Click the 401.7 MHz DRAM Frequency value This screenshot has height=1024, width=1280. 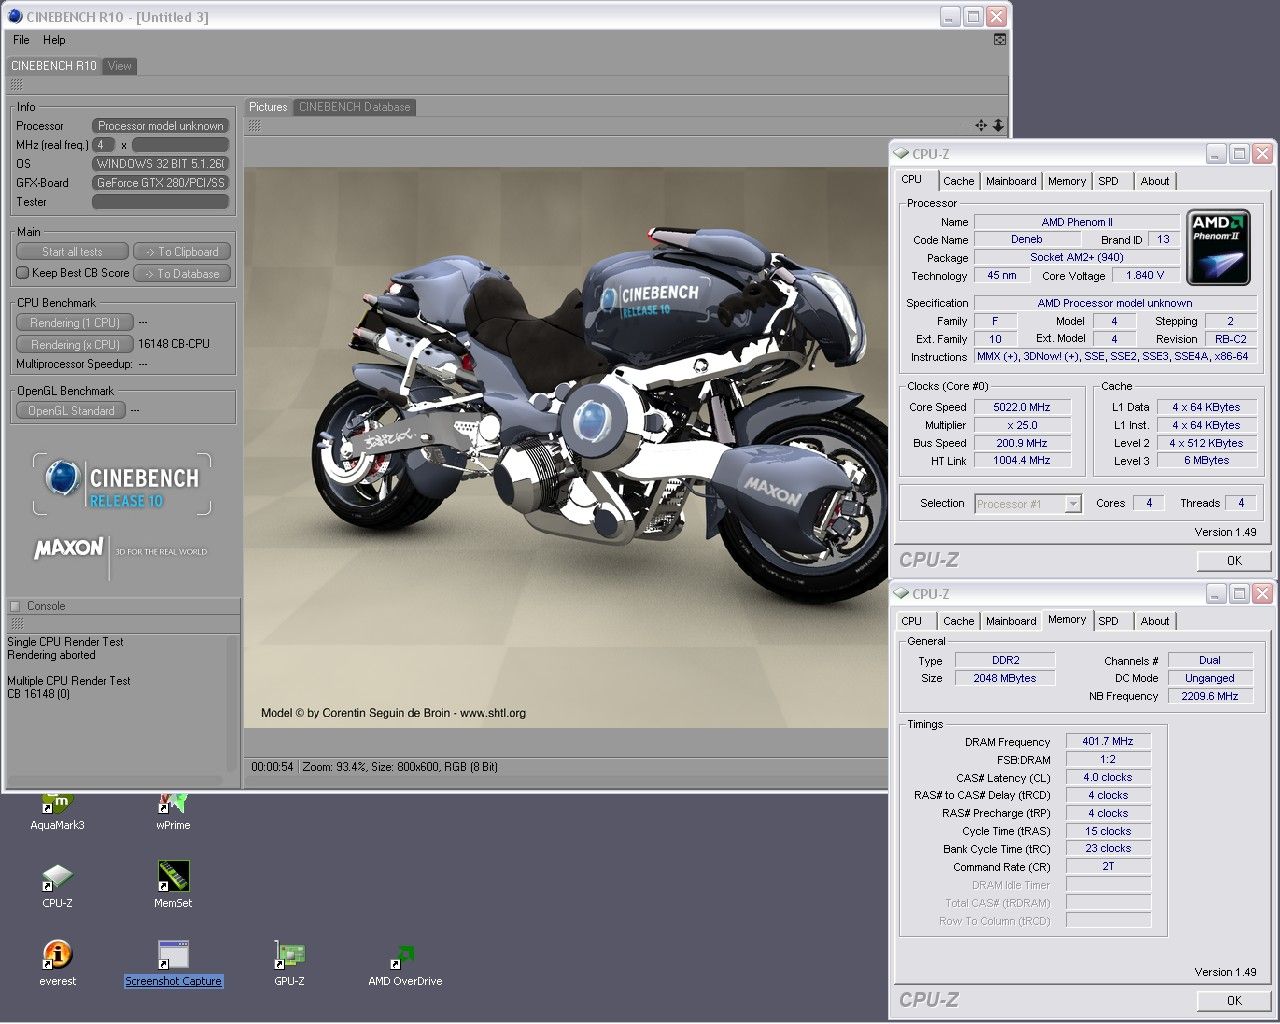click(1108, 741)
